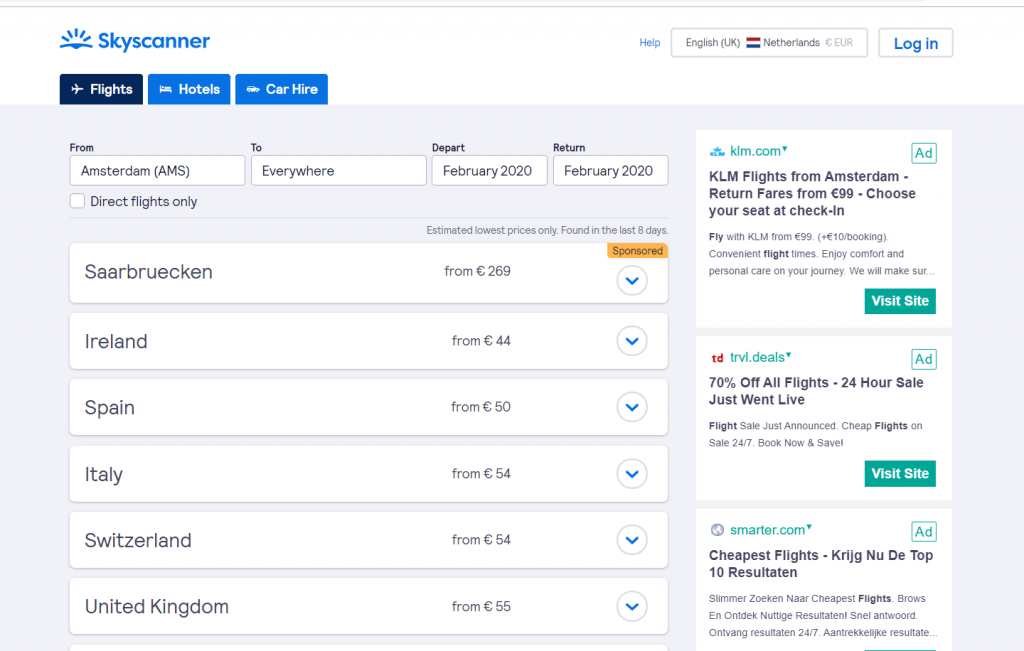Open the Help link
The image size is (1024, 651).
[x=649, y=42]
